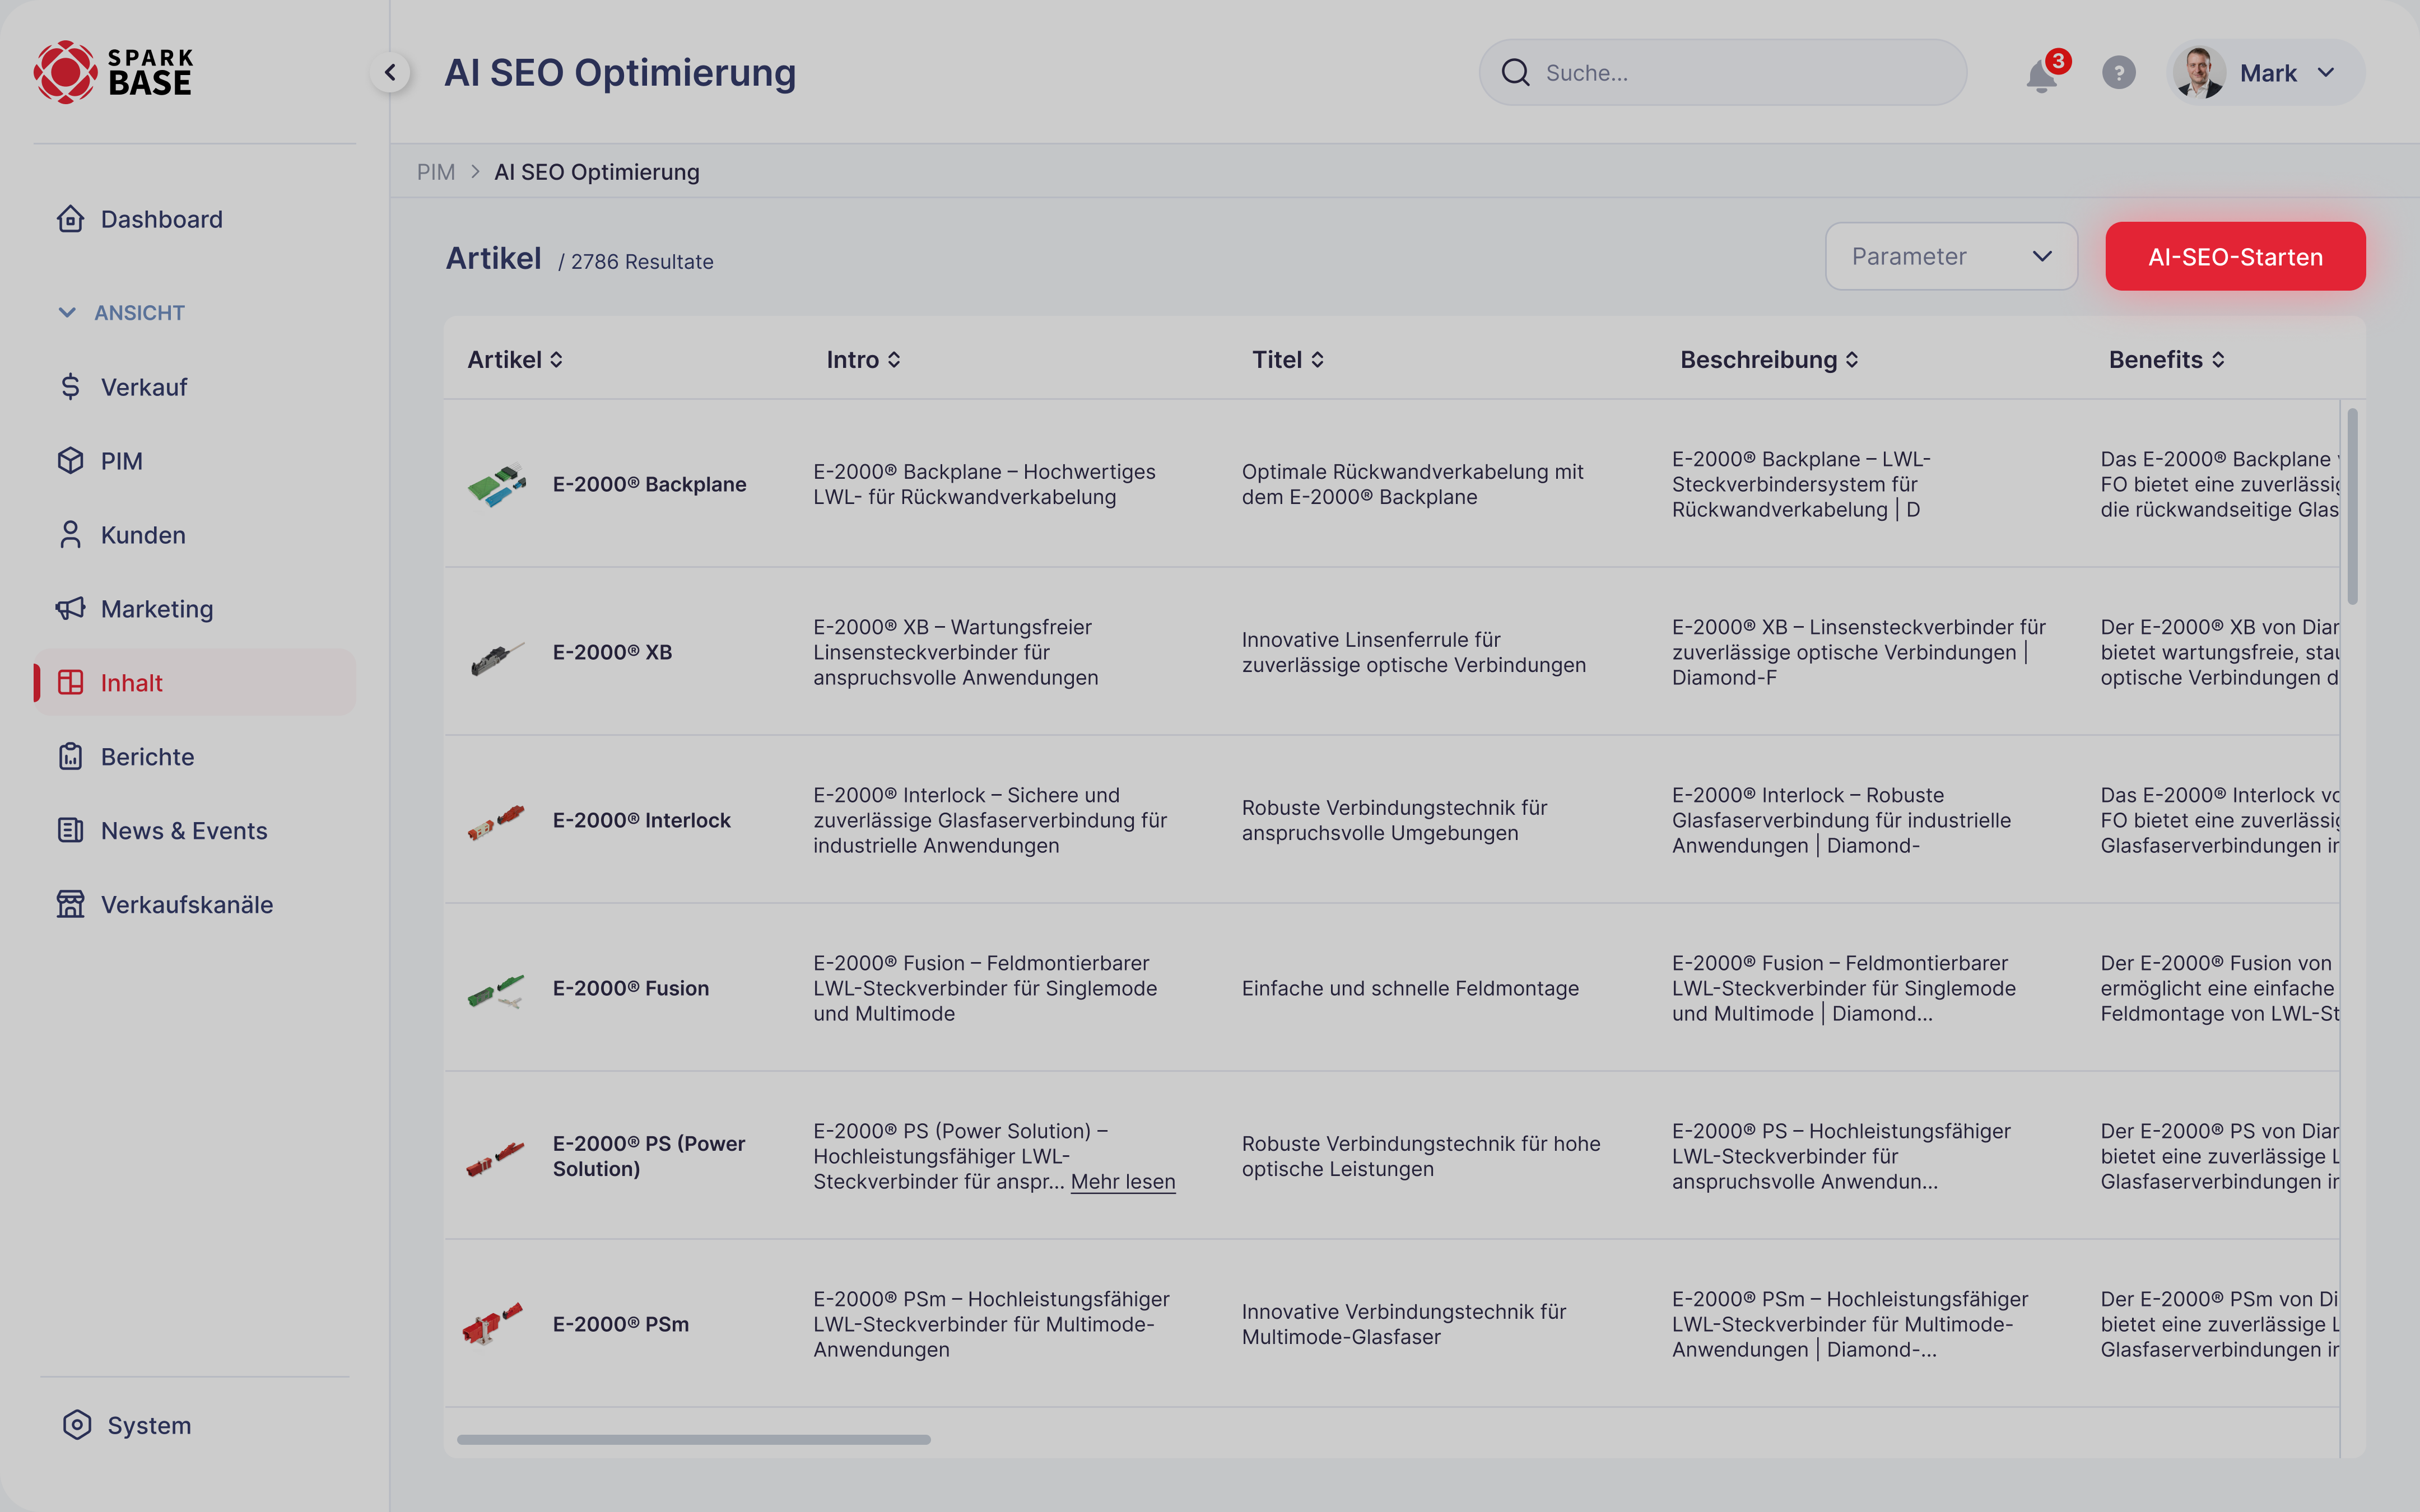Click the search magnifier icon
Screen dimensions: 2420x1512
pyautogui.click(x=1516, y=73)
